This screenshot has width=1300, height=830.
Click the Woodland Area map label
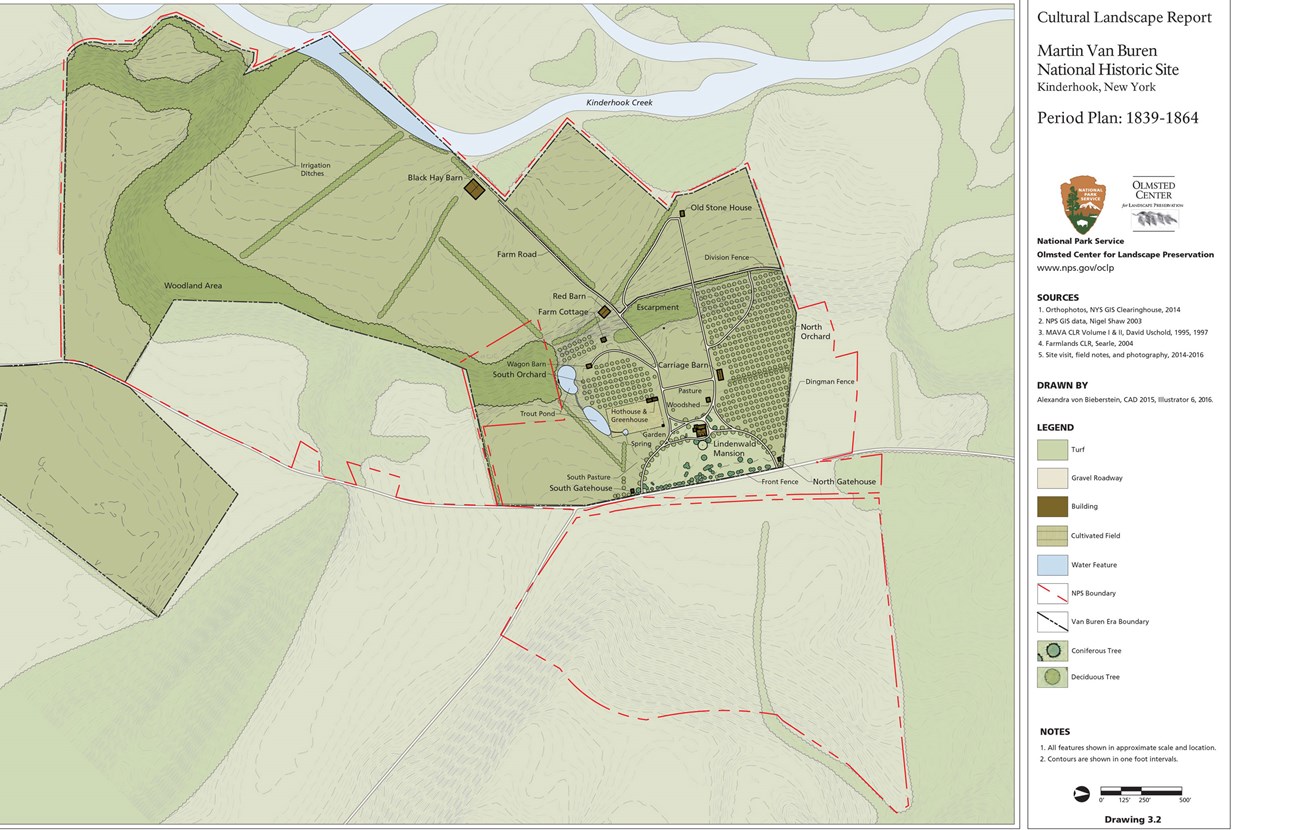pyautogui.click(x=193, y=286)
